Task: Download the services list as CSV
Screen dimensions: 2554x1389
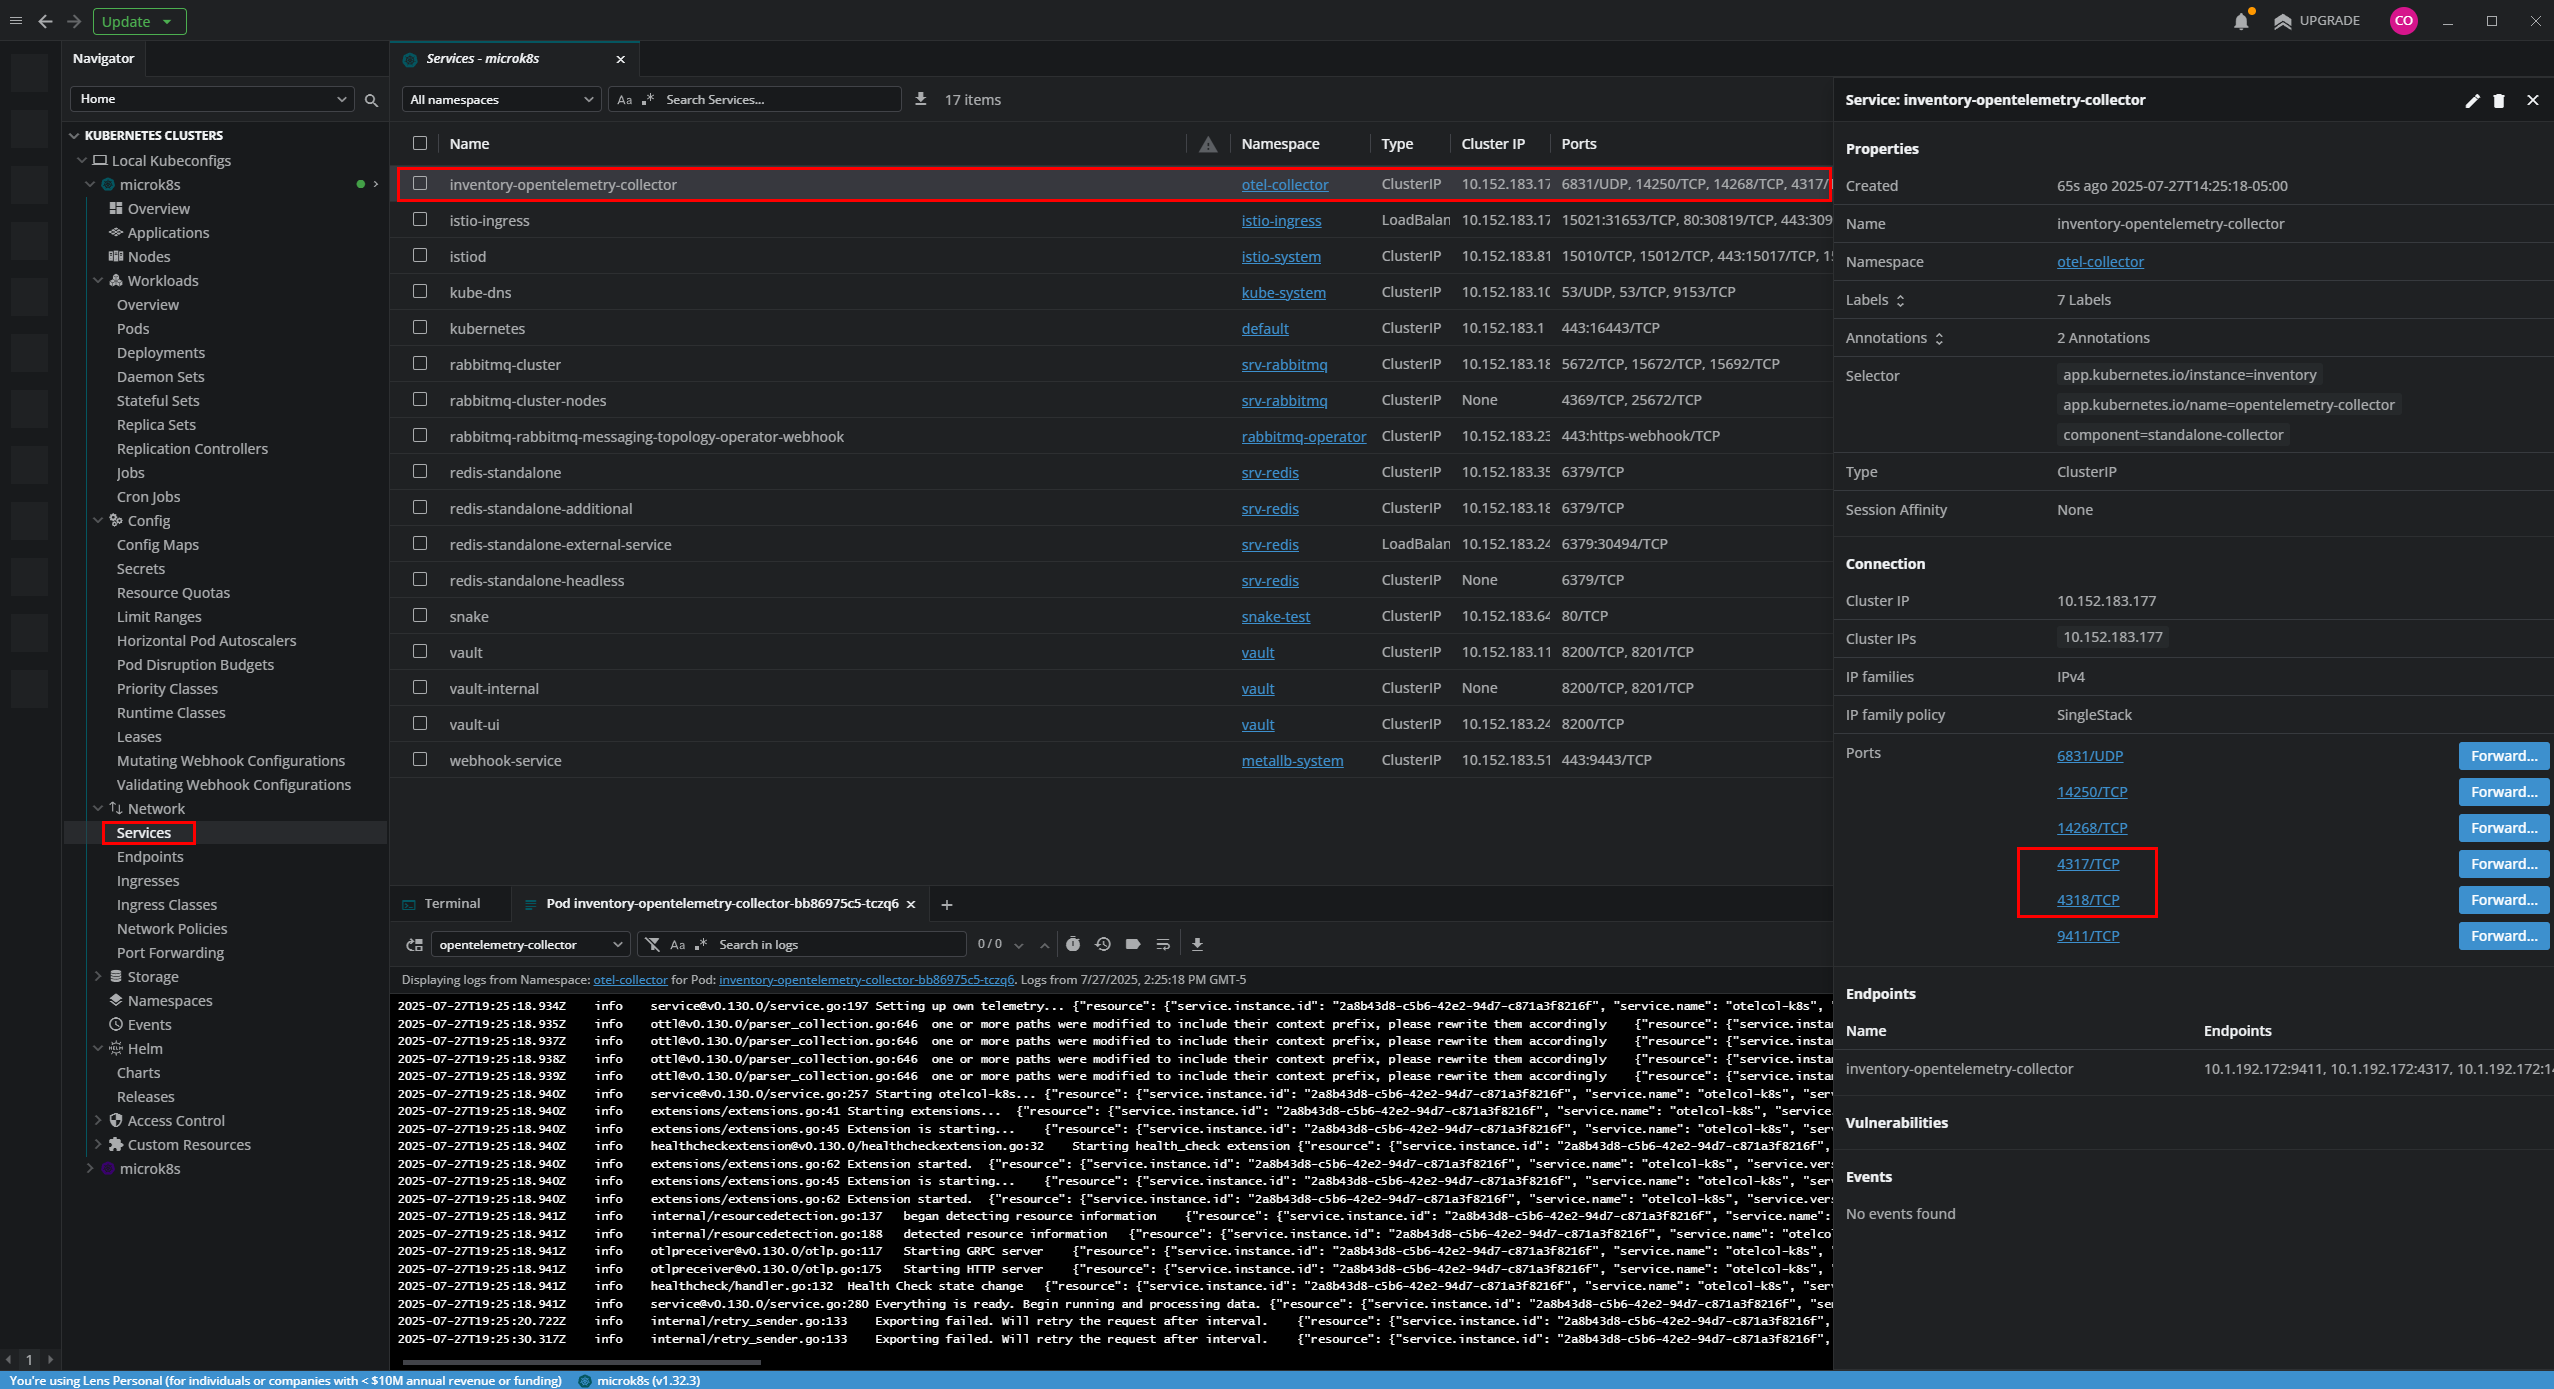Action: 921,99
